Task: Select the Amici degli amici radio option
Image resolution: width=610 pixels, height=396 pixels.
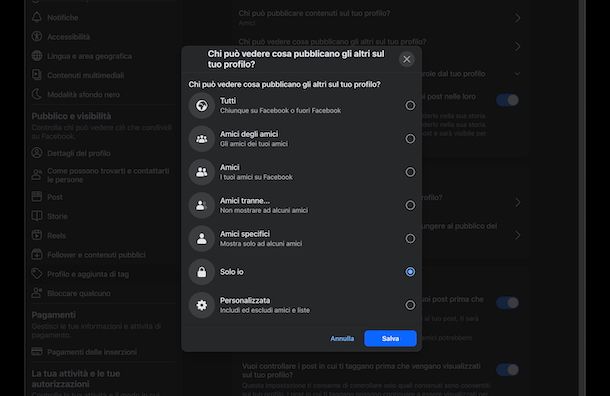Action: click(410, 138)
